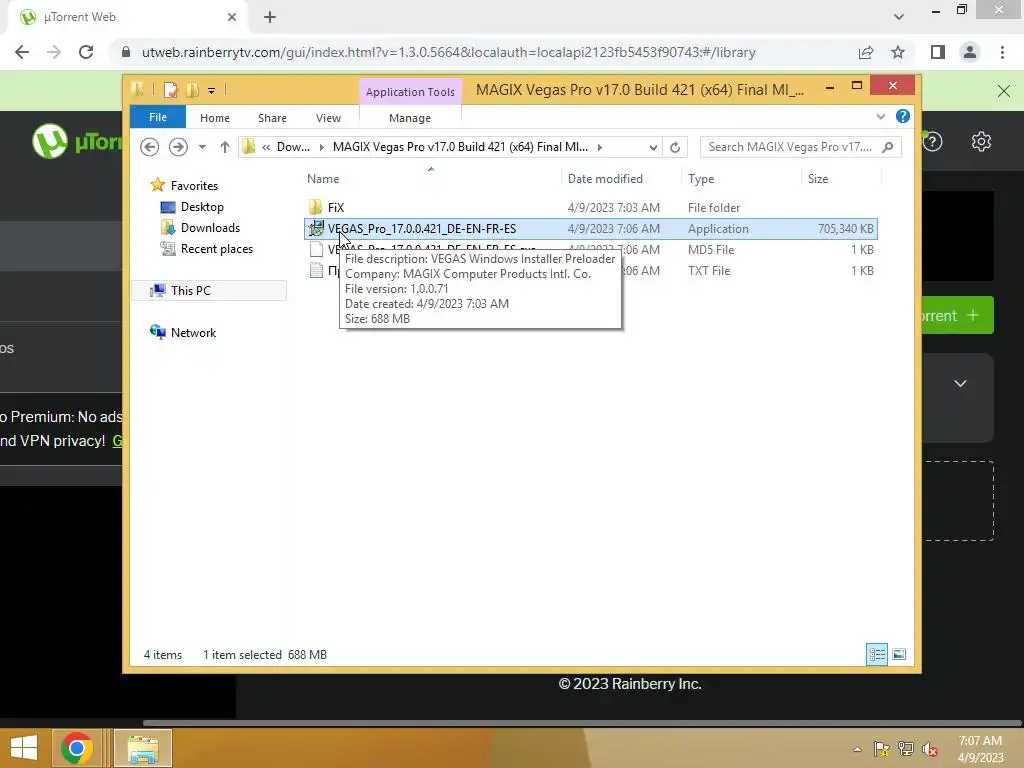Select Favorites in the navigation pane

point(194,185)
